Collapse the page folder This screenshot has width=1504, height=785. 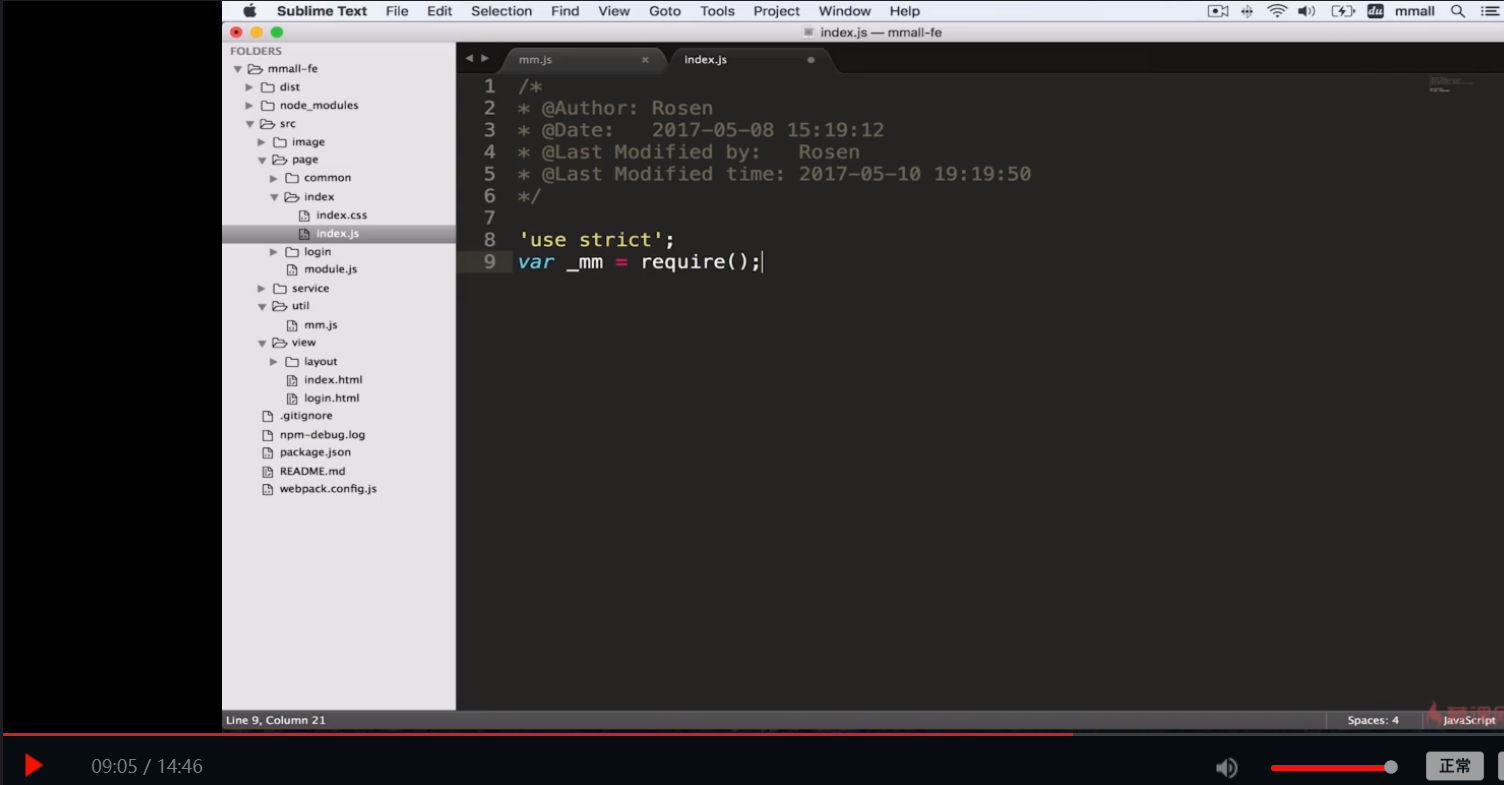click(262, 160)
